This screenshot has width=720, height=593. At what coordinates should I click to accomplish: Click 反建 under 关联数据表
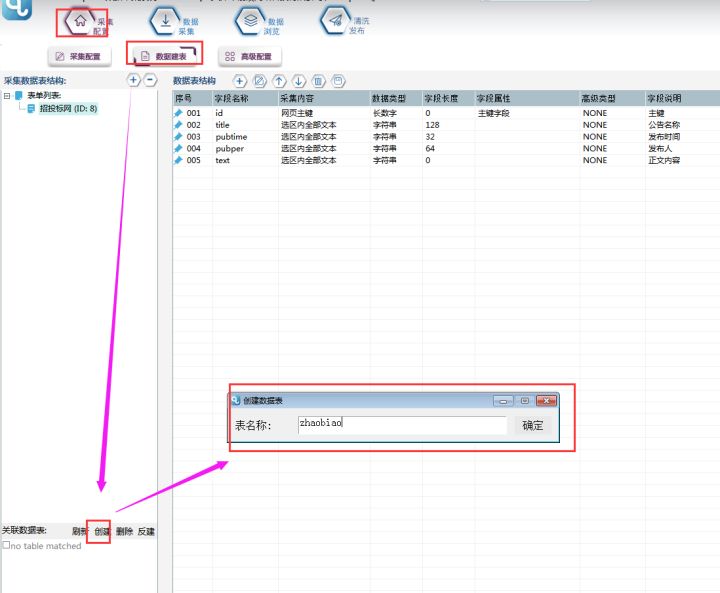pos(146,531)
